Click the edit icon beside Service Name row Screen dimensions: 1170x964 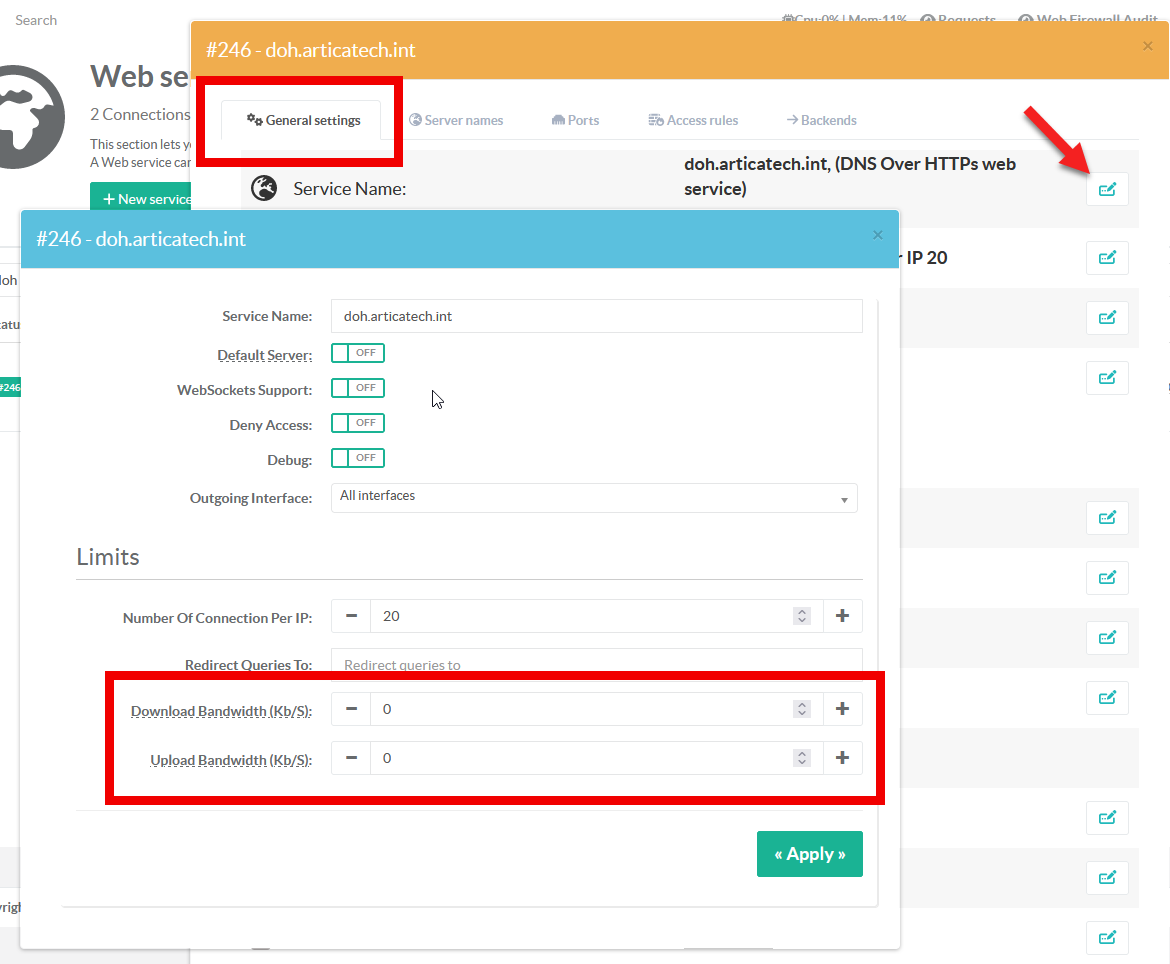tap(1107, 189)
